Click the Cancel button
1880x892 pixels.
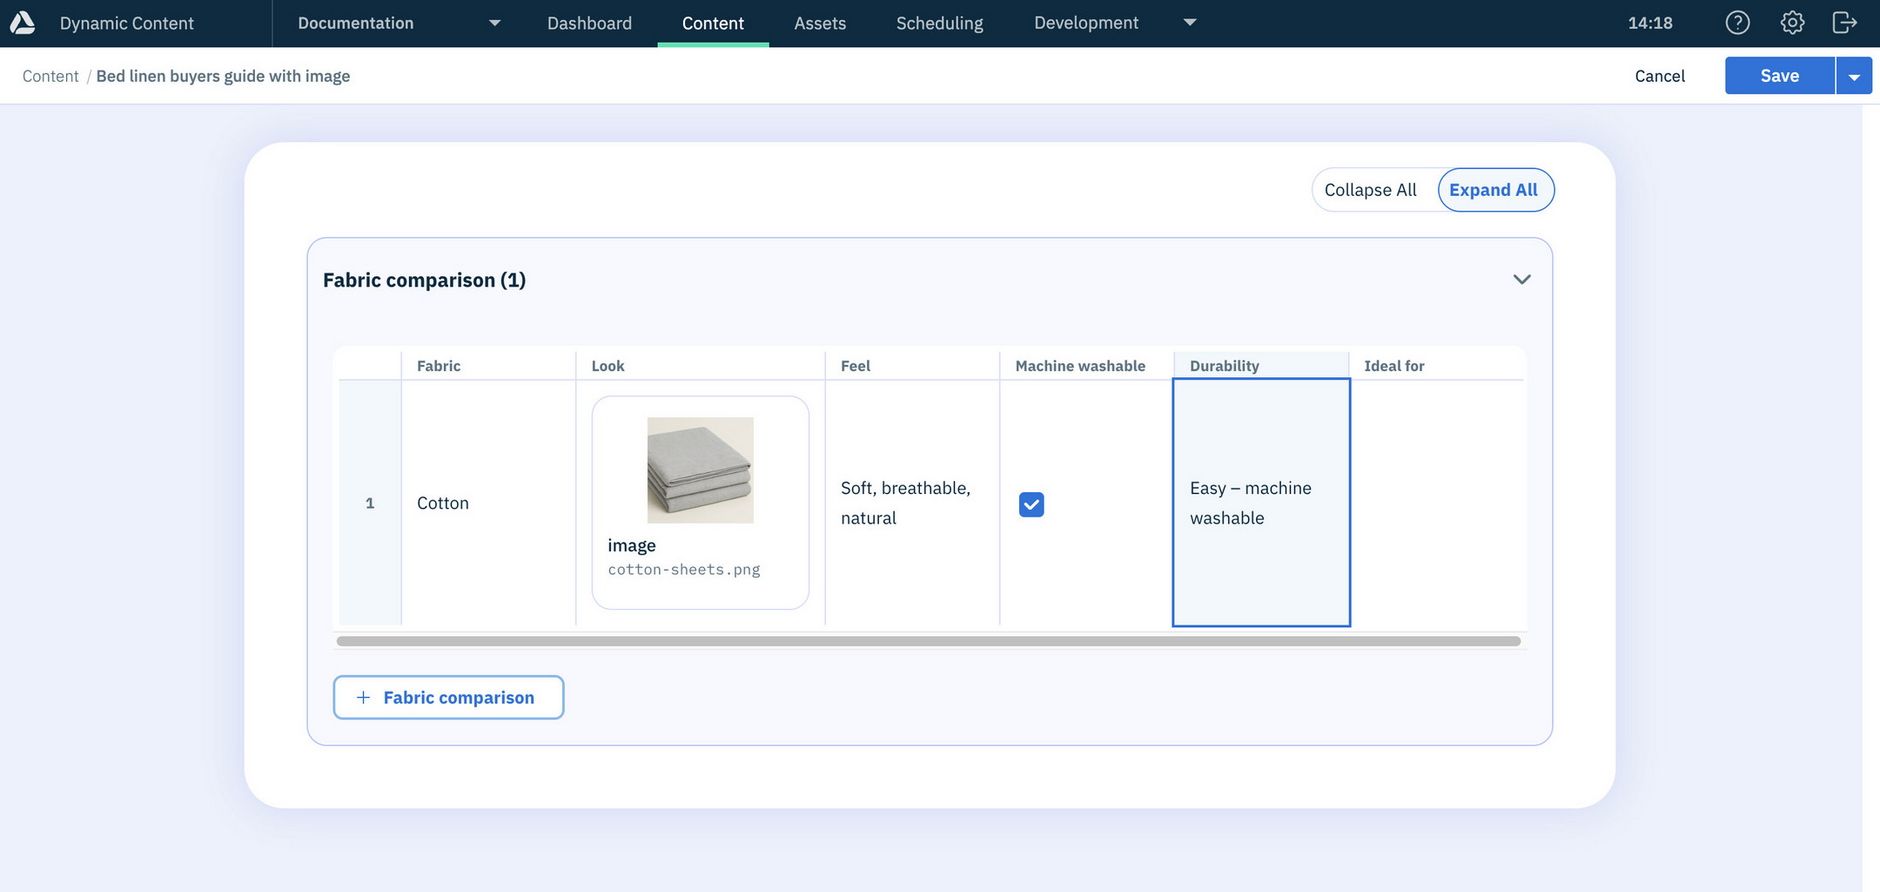coord(1659,76)
